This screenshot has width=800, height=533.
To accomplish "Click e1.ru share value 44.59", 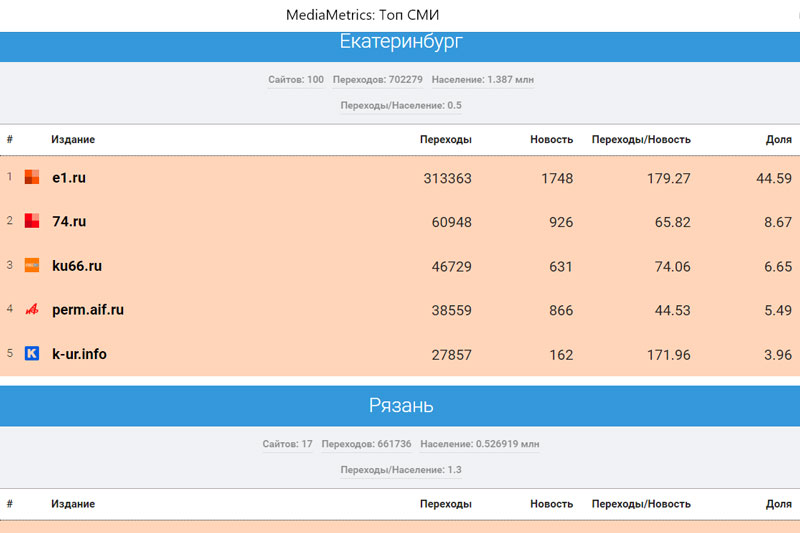I will tap(774, 179).
